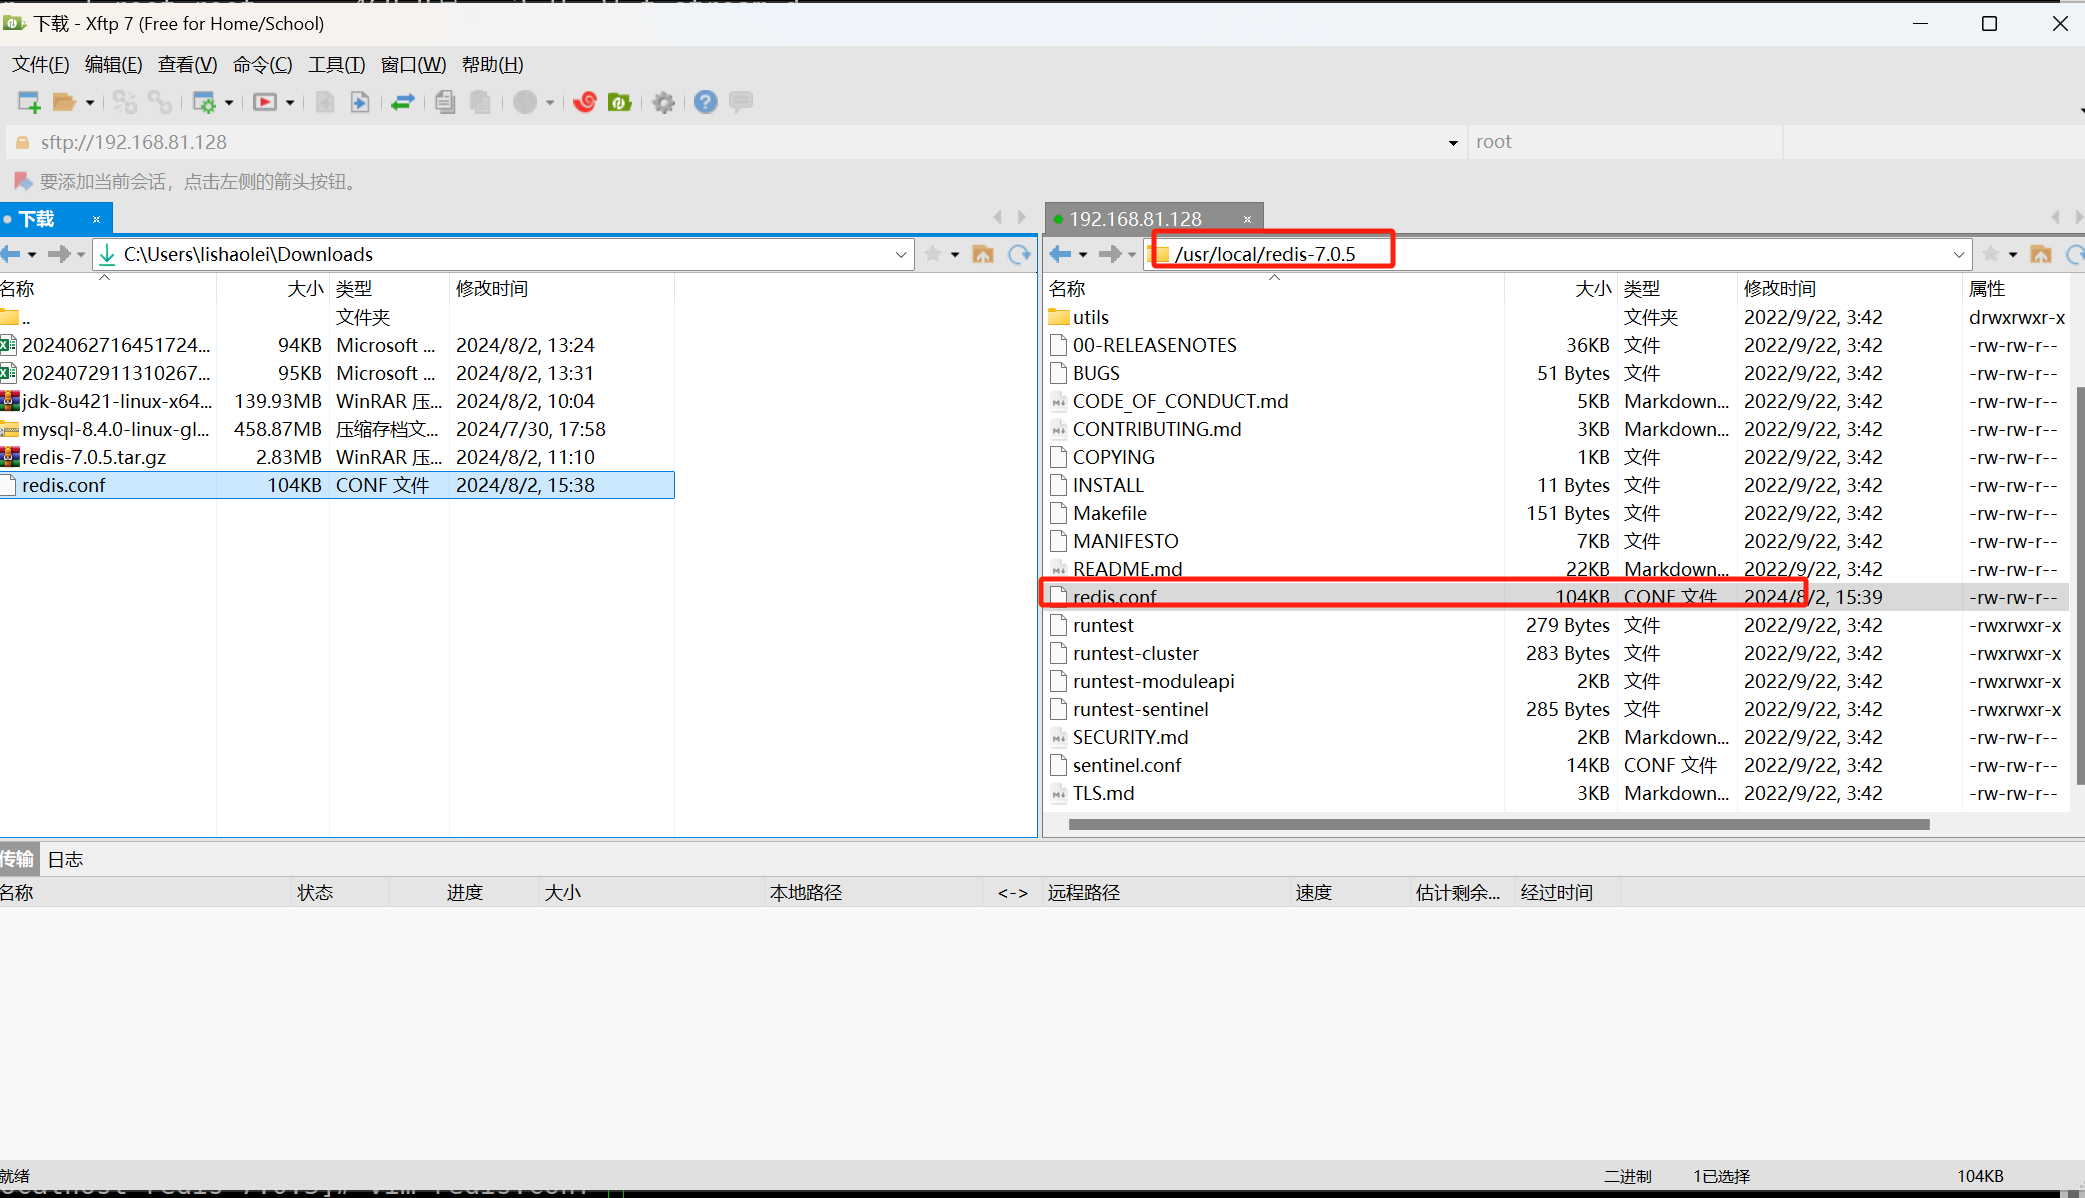The width and height of the screenshot is (2085, 1198).
Task: Click the blue Help question mark icon
Action: pyautogui.click(x=705, y=102)
